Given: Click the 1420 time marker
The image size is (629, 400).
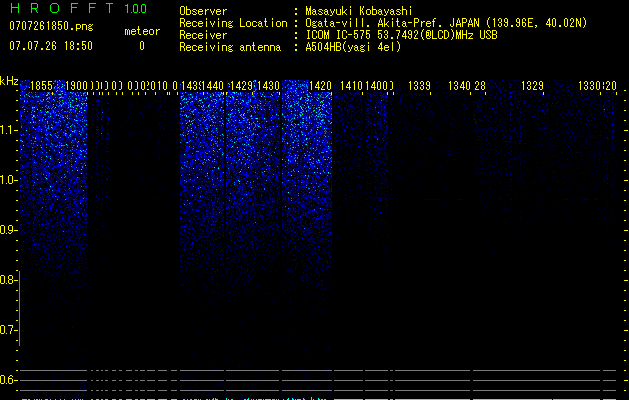Looking at the screenshot, I should (x=321, y=86).
